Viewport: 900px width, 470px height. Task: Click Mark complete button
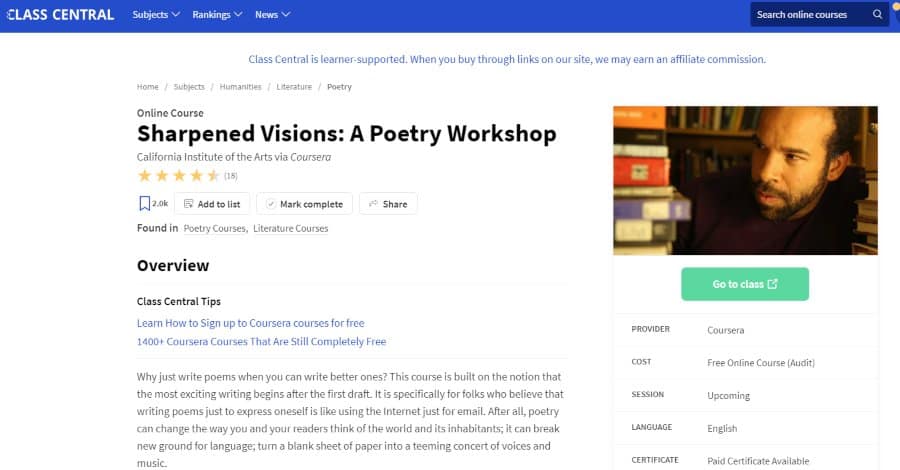(x=304, y=204)
